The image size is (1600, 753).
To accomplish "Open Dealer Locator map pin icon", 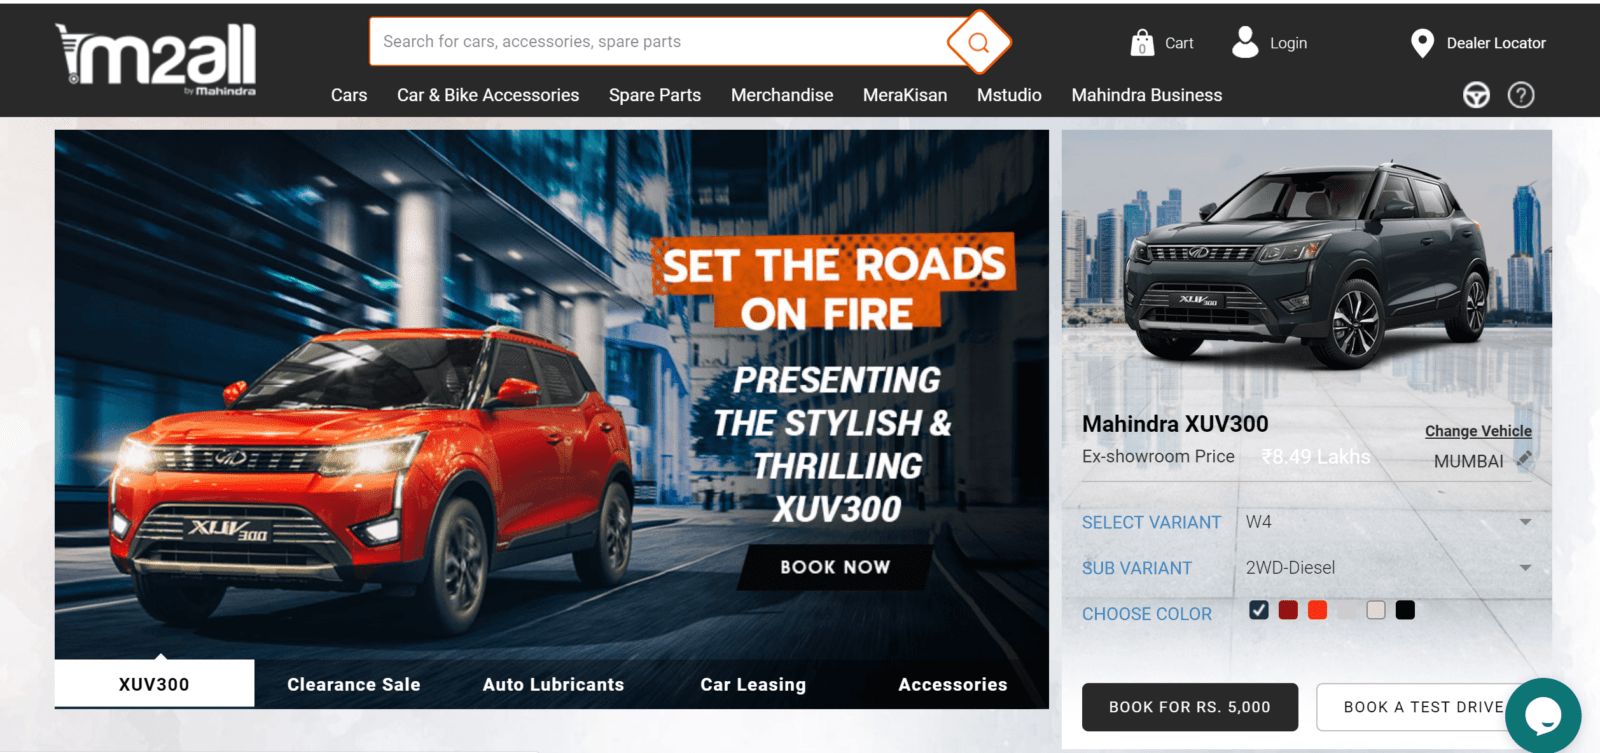I will 1421,43.
